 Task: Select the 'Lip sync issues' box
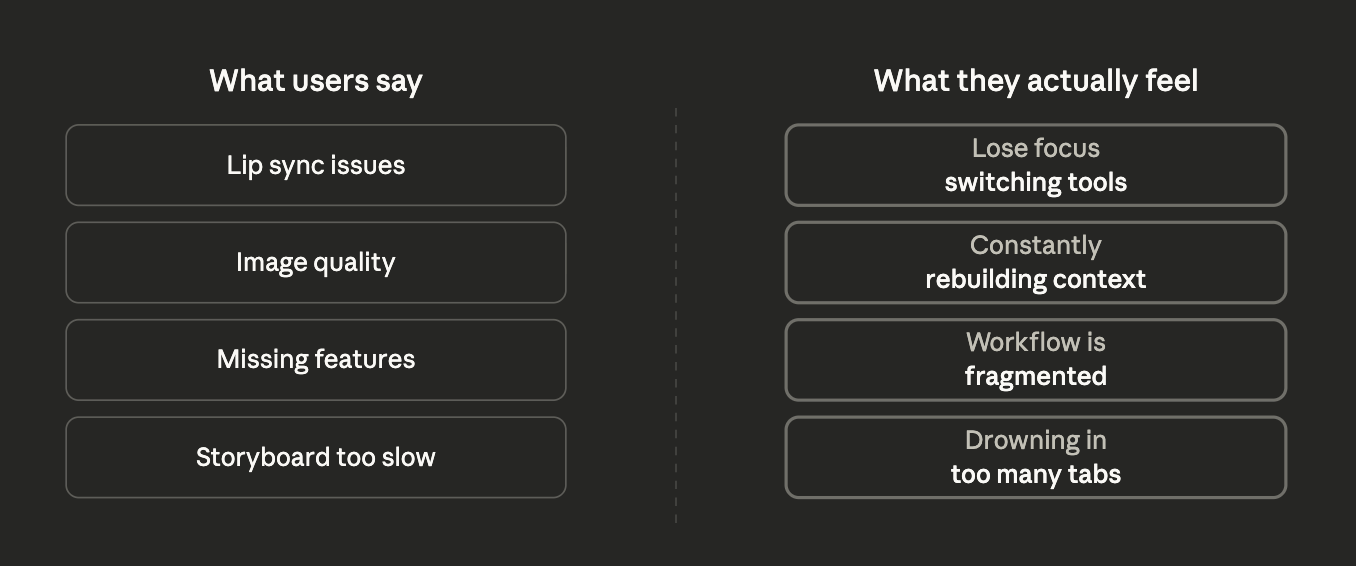316,165
